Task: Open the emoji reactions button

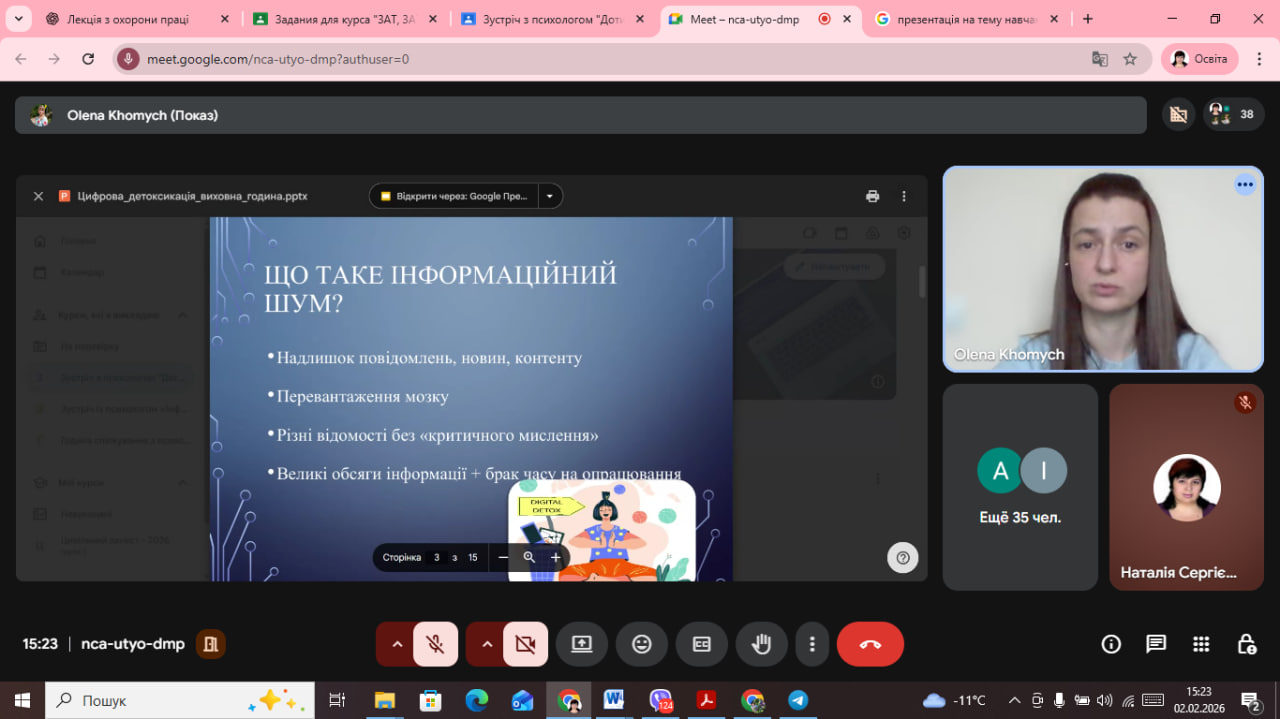Action: [642, 644]
